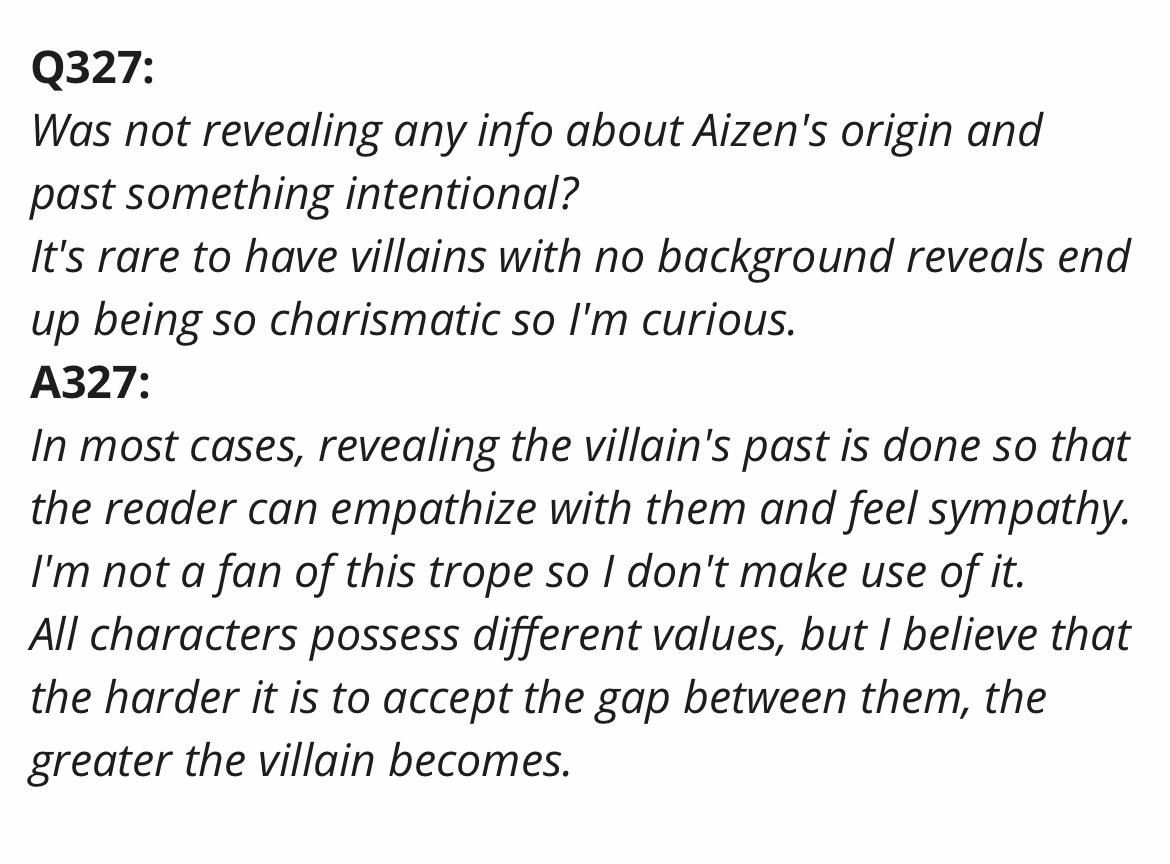
Task: Click the word trope in the answer
Action: 481,572
